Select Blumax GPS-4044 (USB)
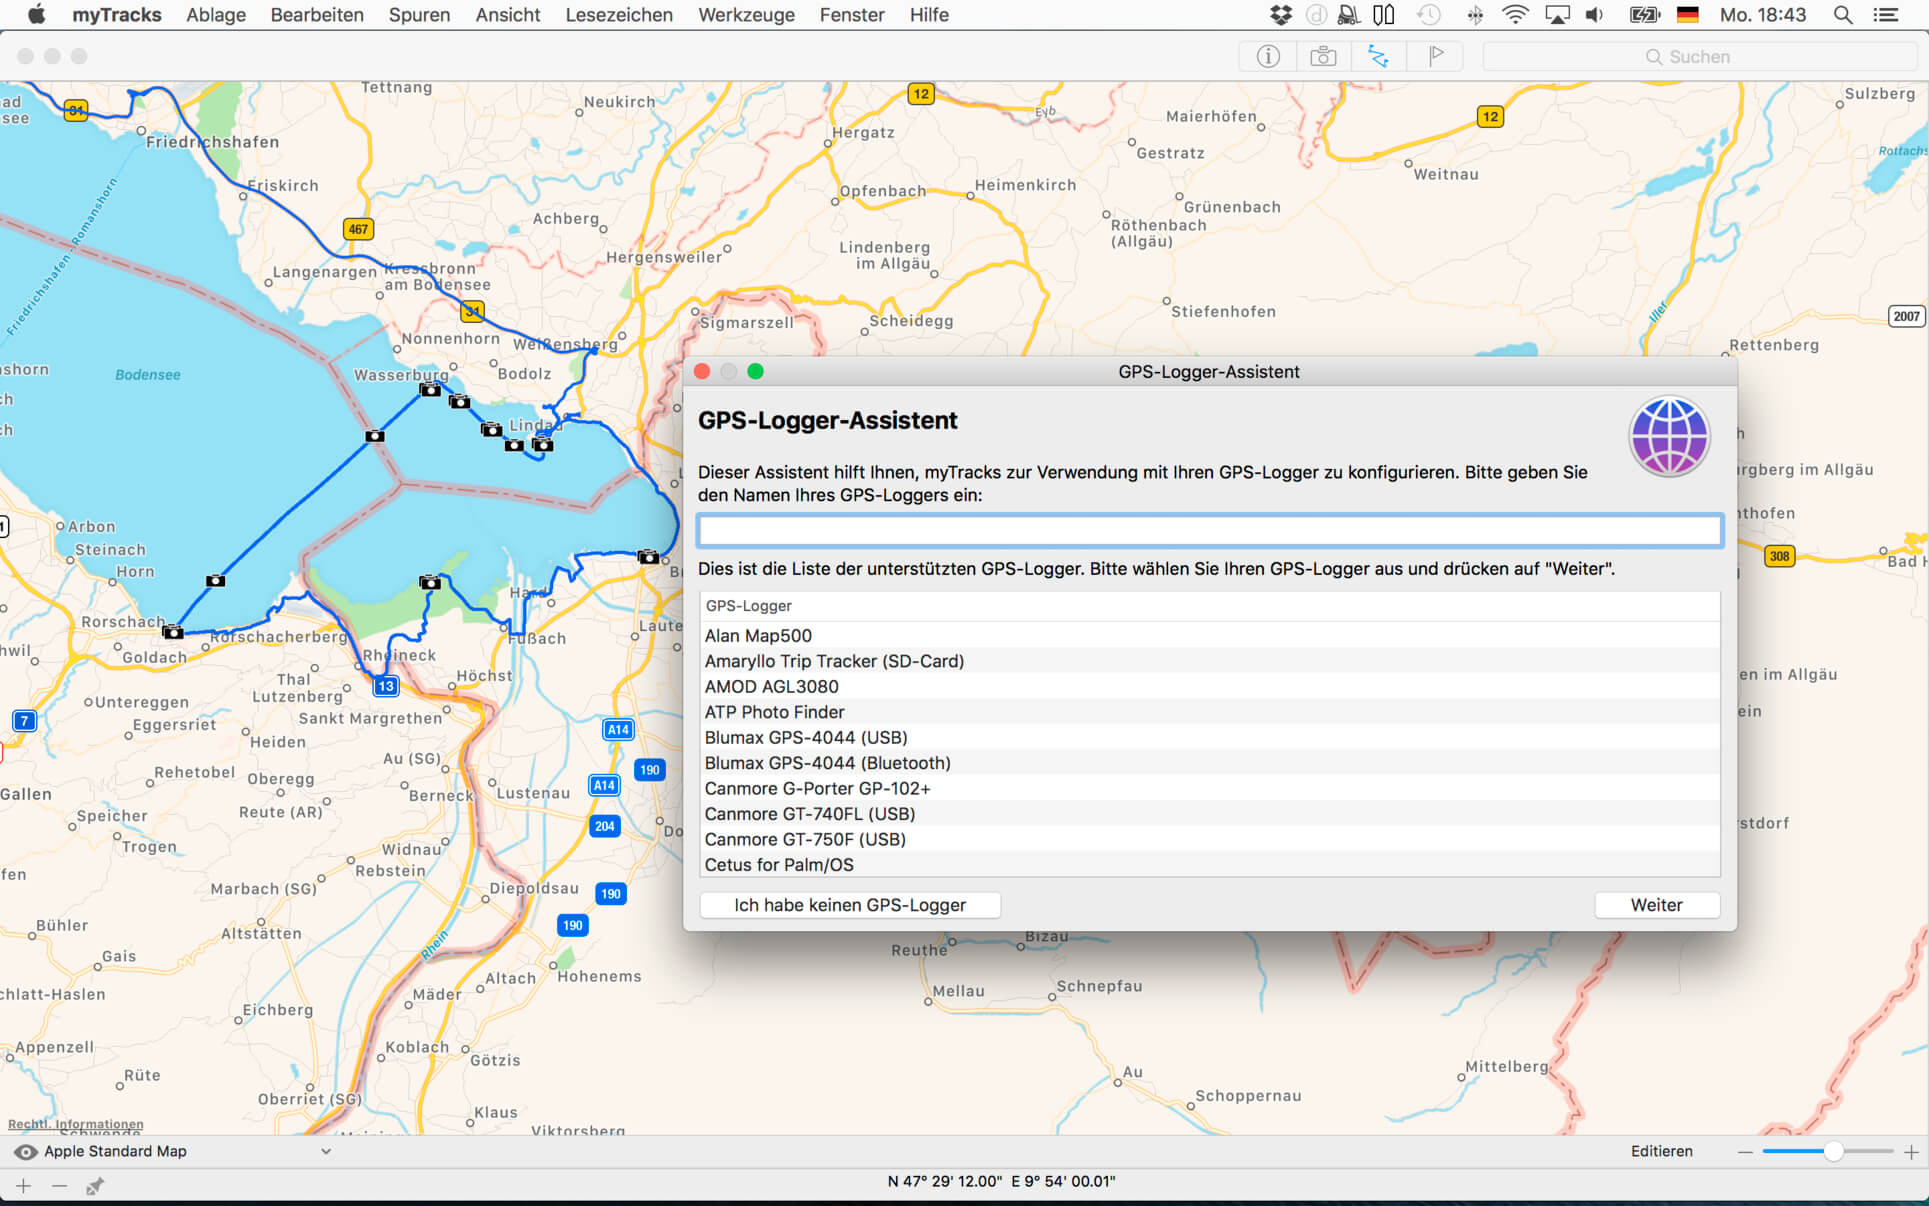1929x1206 pixels. point(1210,738)
